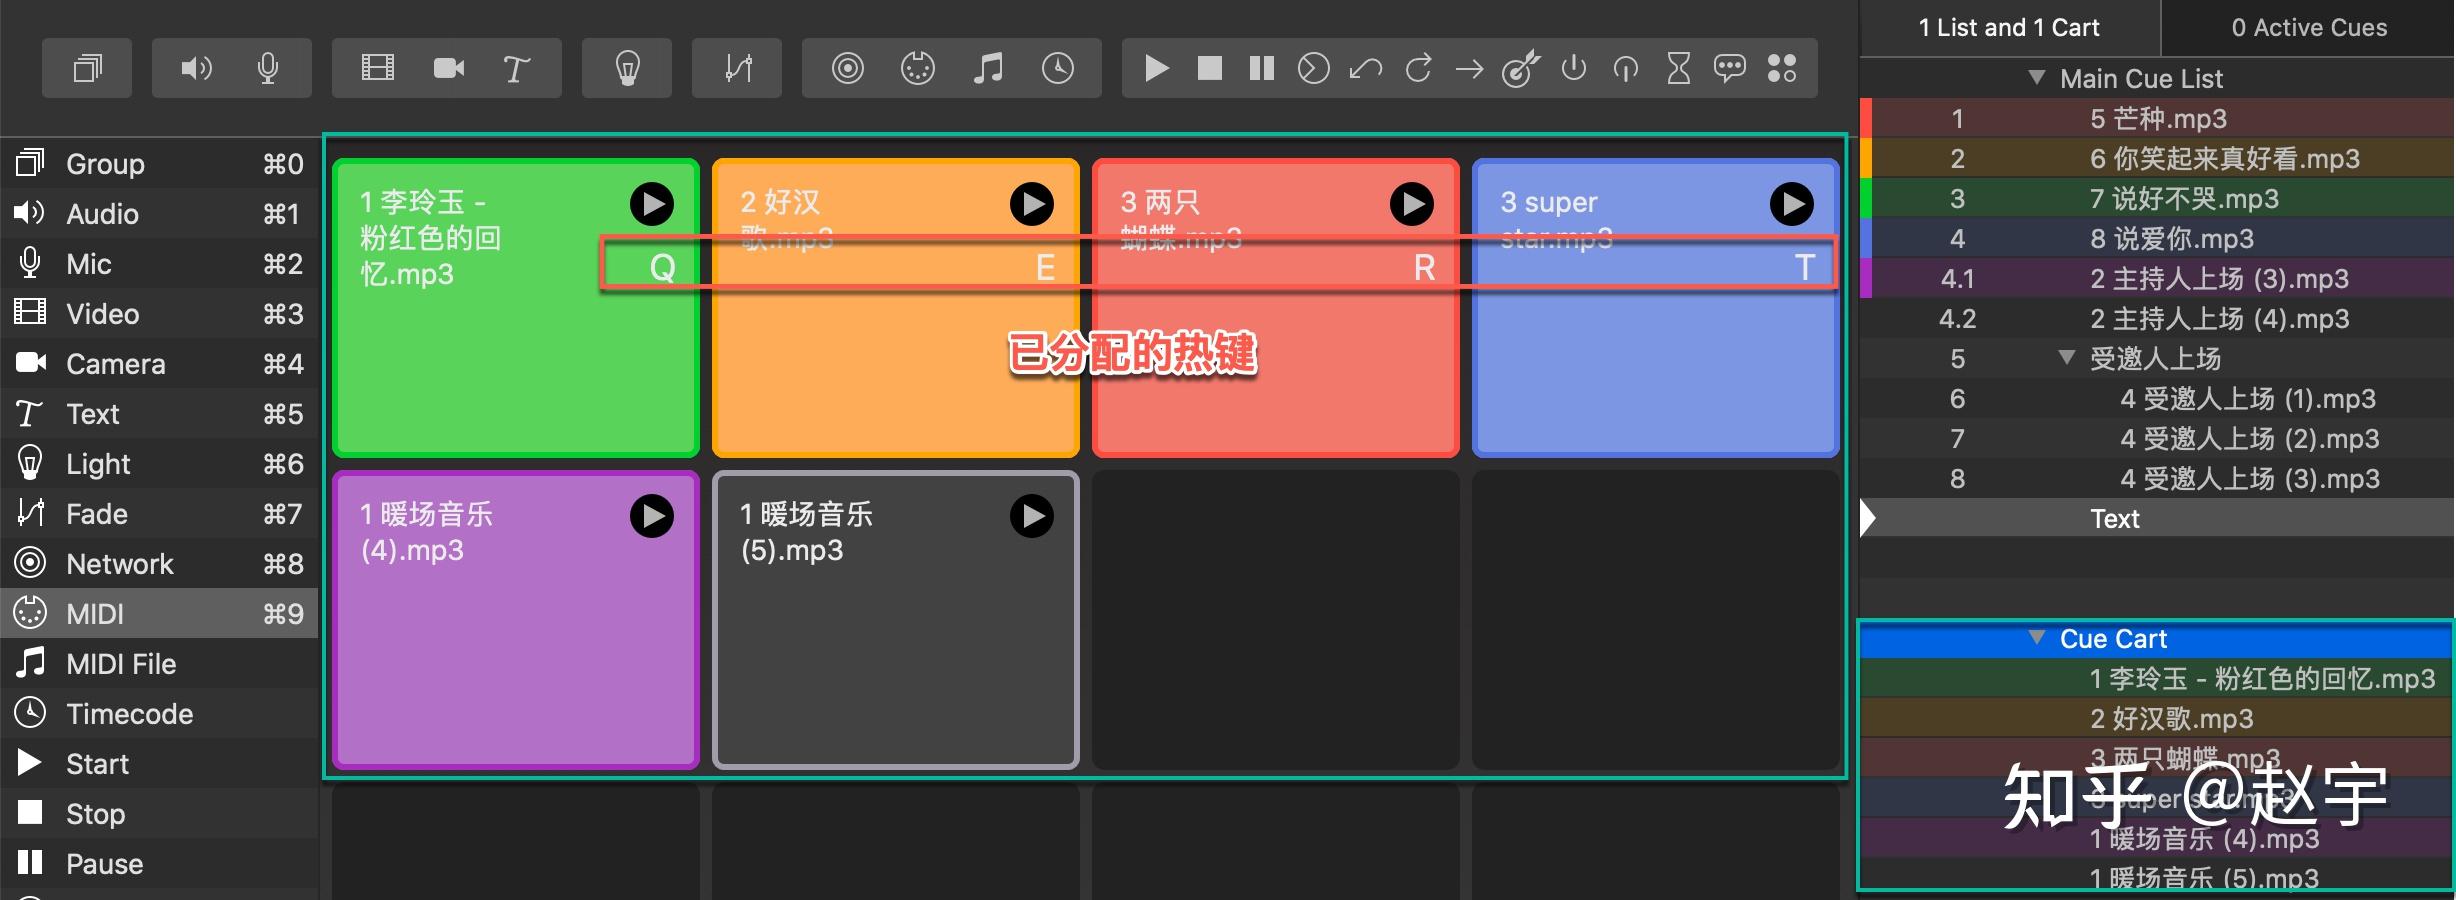Click the Fade cue icon in the top toolbar
The image size is (2456, 900).
click(x=738, y=68)
